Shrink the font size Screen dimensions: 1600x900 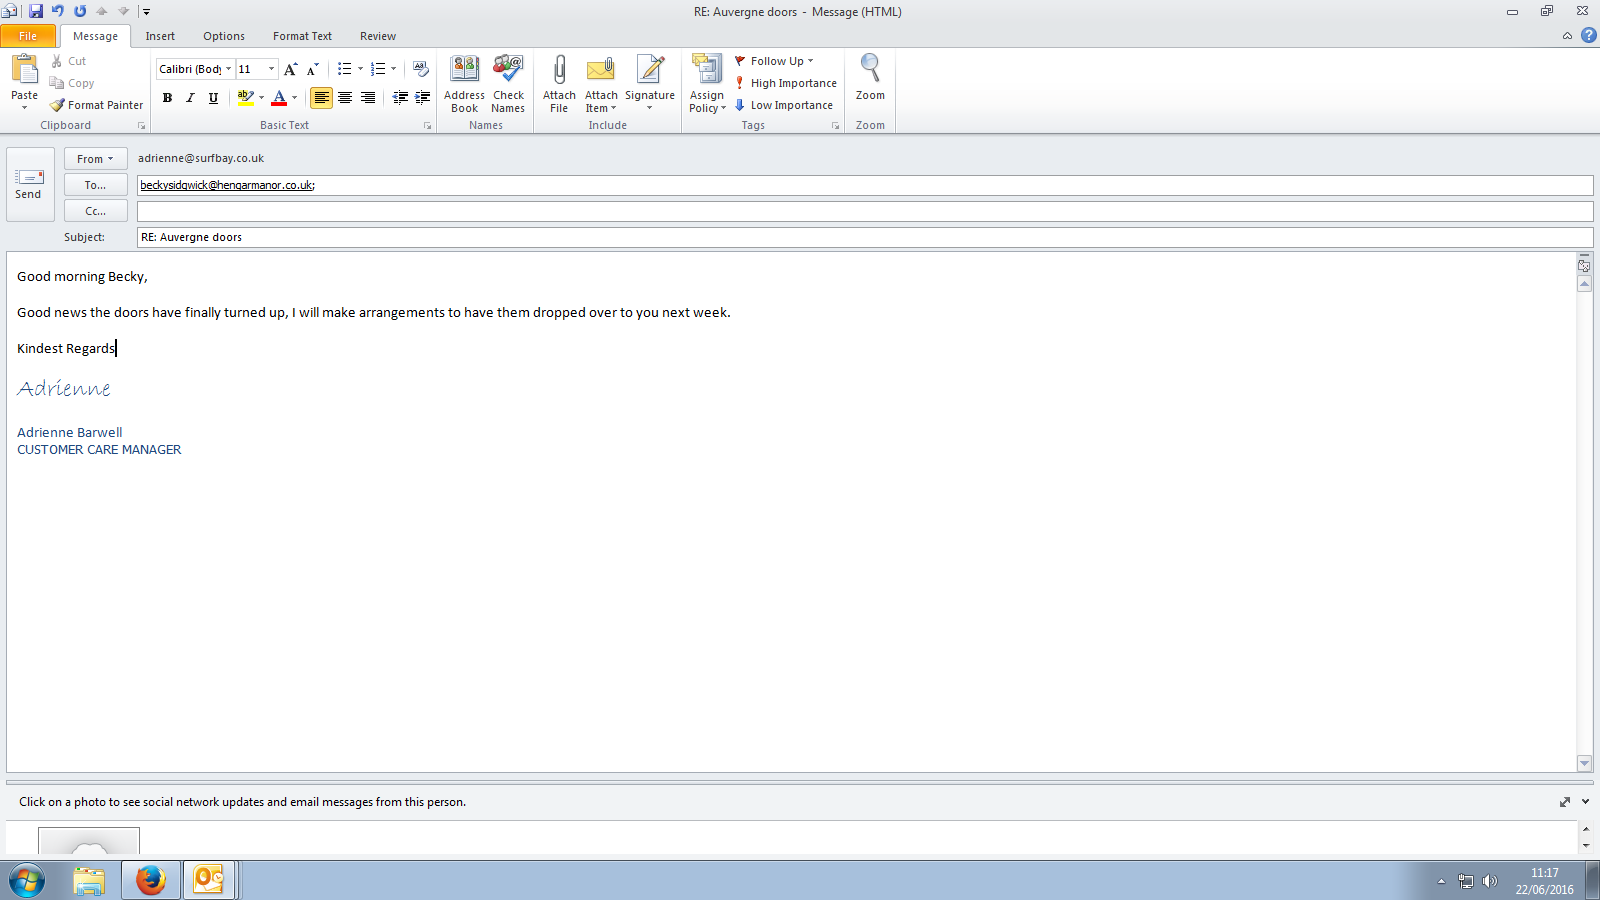312,69
